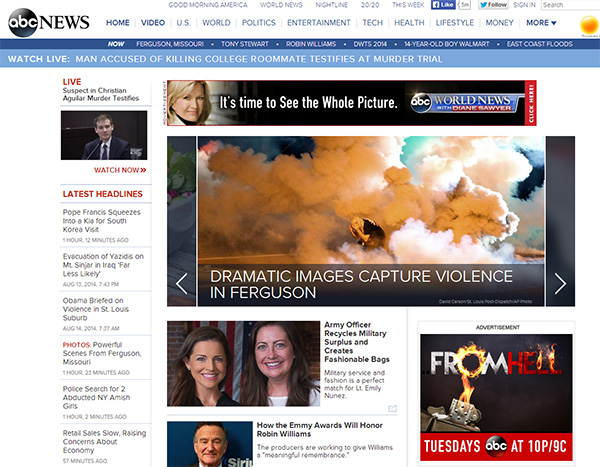Open the Robin Williams Emmy story thumbnail
Image resolution: width=600 pixels, height=467 pixels.
[209, 444]
